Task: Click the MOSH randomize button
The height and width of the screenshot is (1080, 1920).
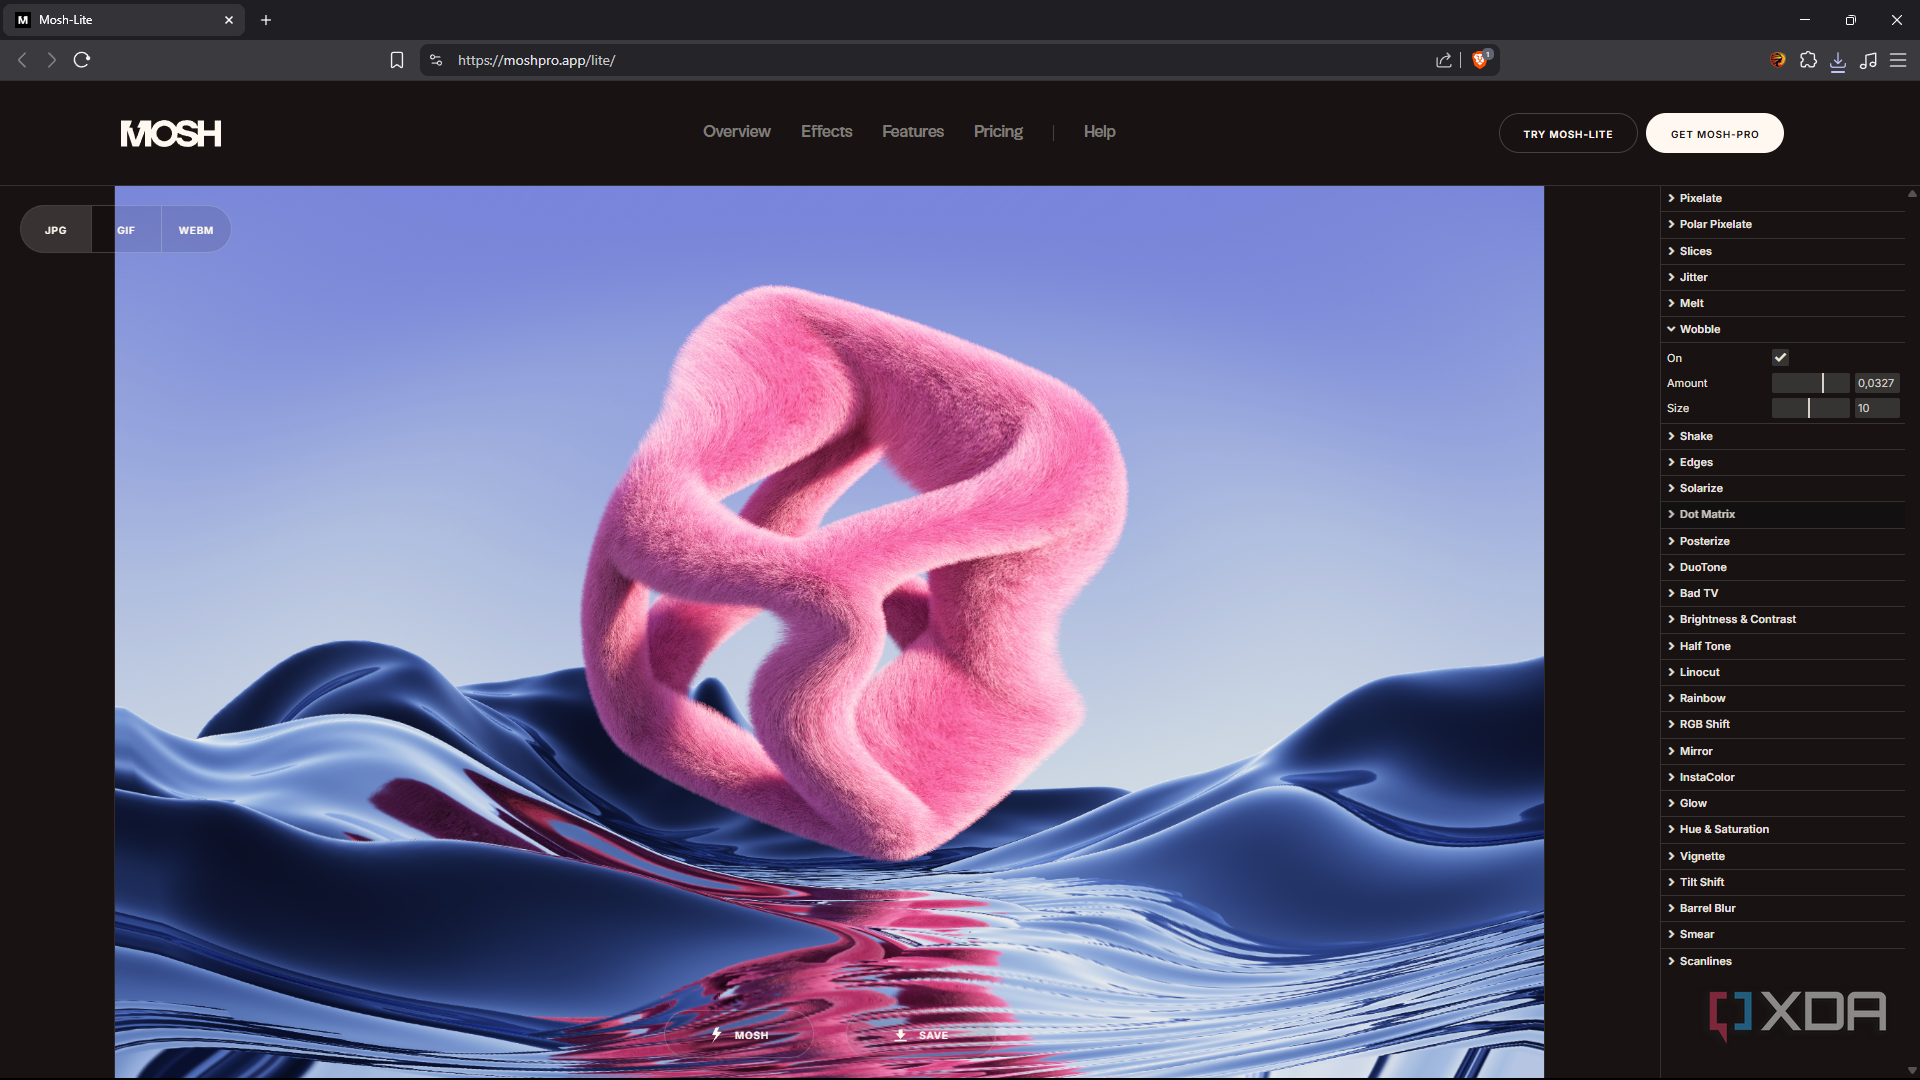Action: click(740, 1035)
